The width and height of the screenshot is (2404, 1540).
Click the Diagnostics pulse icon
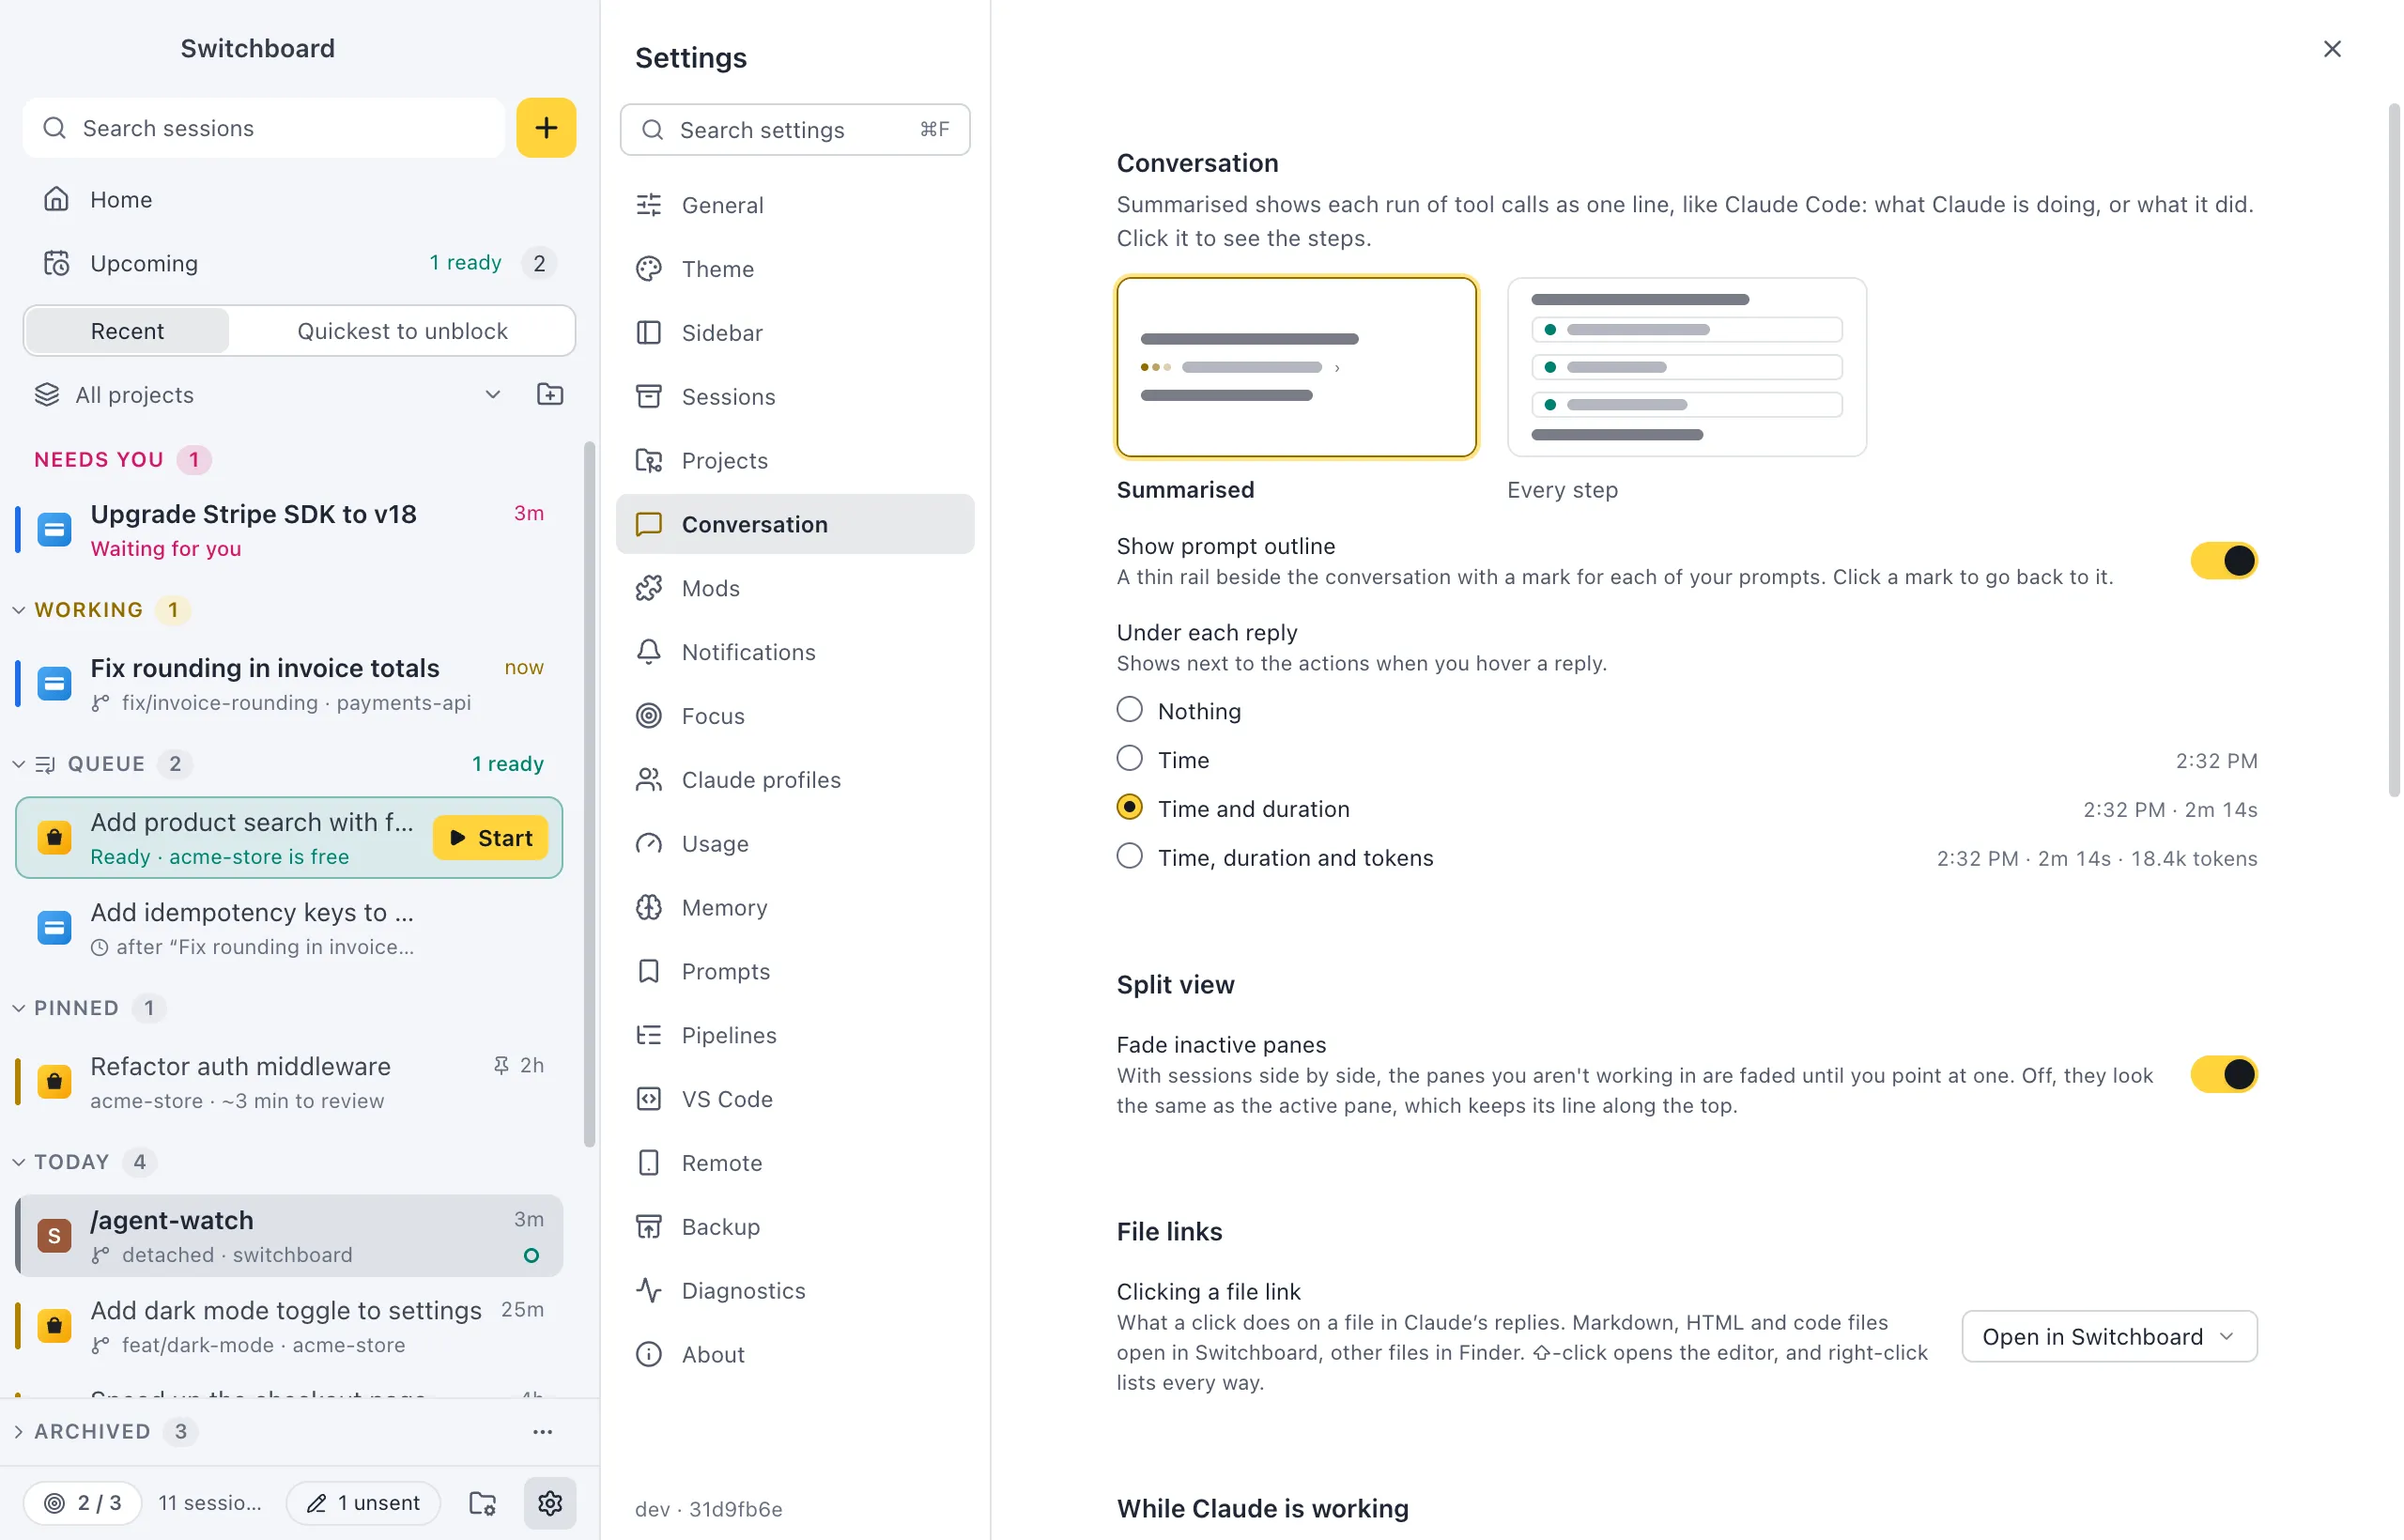click(649, 1290)
